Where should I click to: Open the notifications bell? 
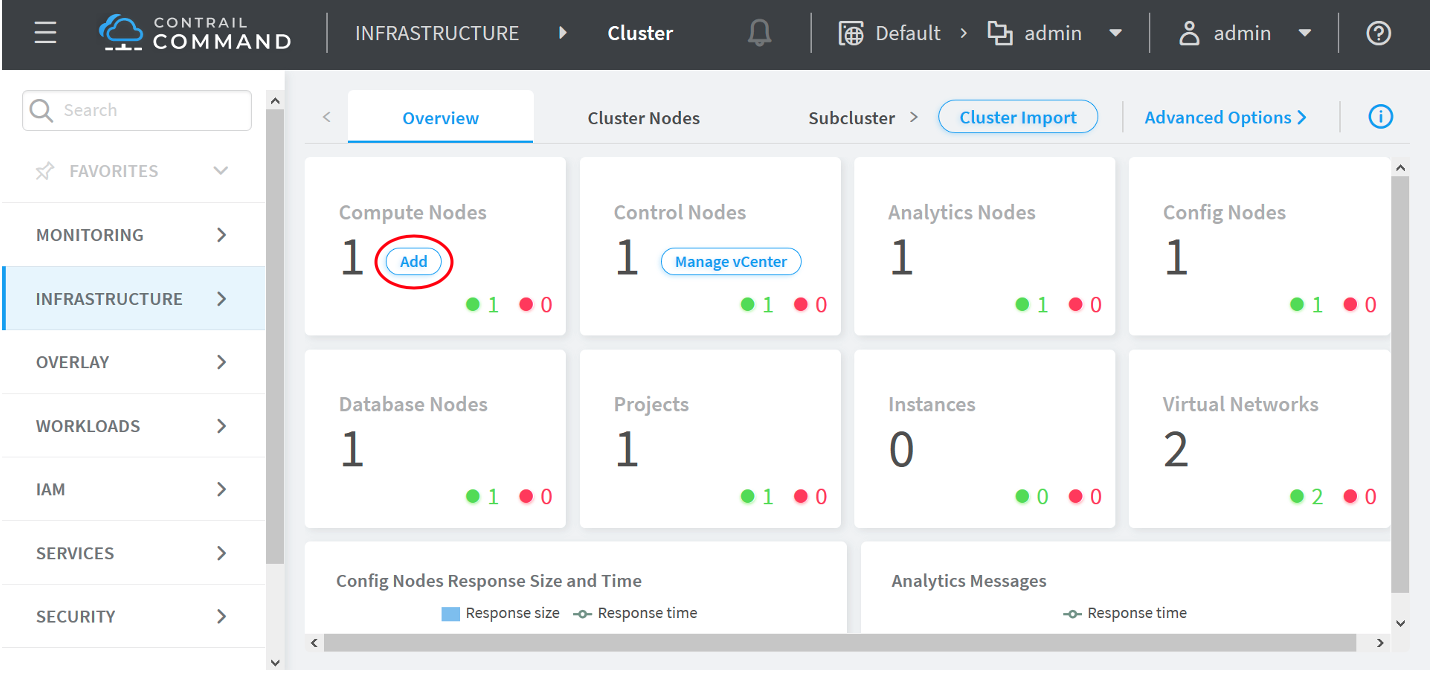(760, 33)
